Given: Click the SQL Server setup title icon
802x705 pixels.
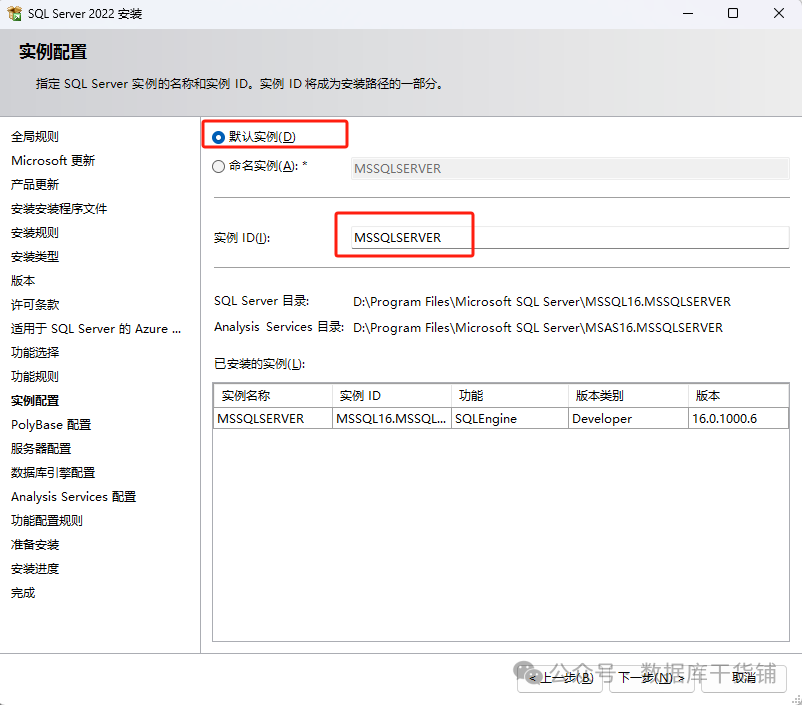Looking at the screenshot, I should 15,13.
